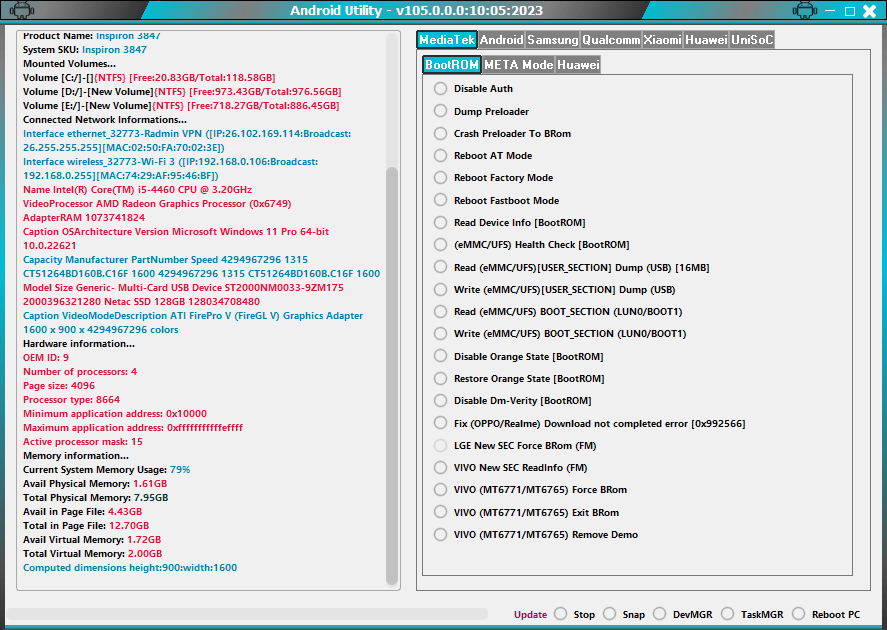The image size is (887, 630).
Task: Choose Read Device Info [BootROM]
Action: (439, 222)
